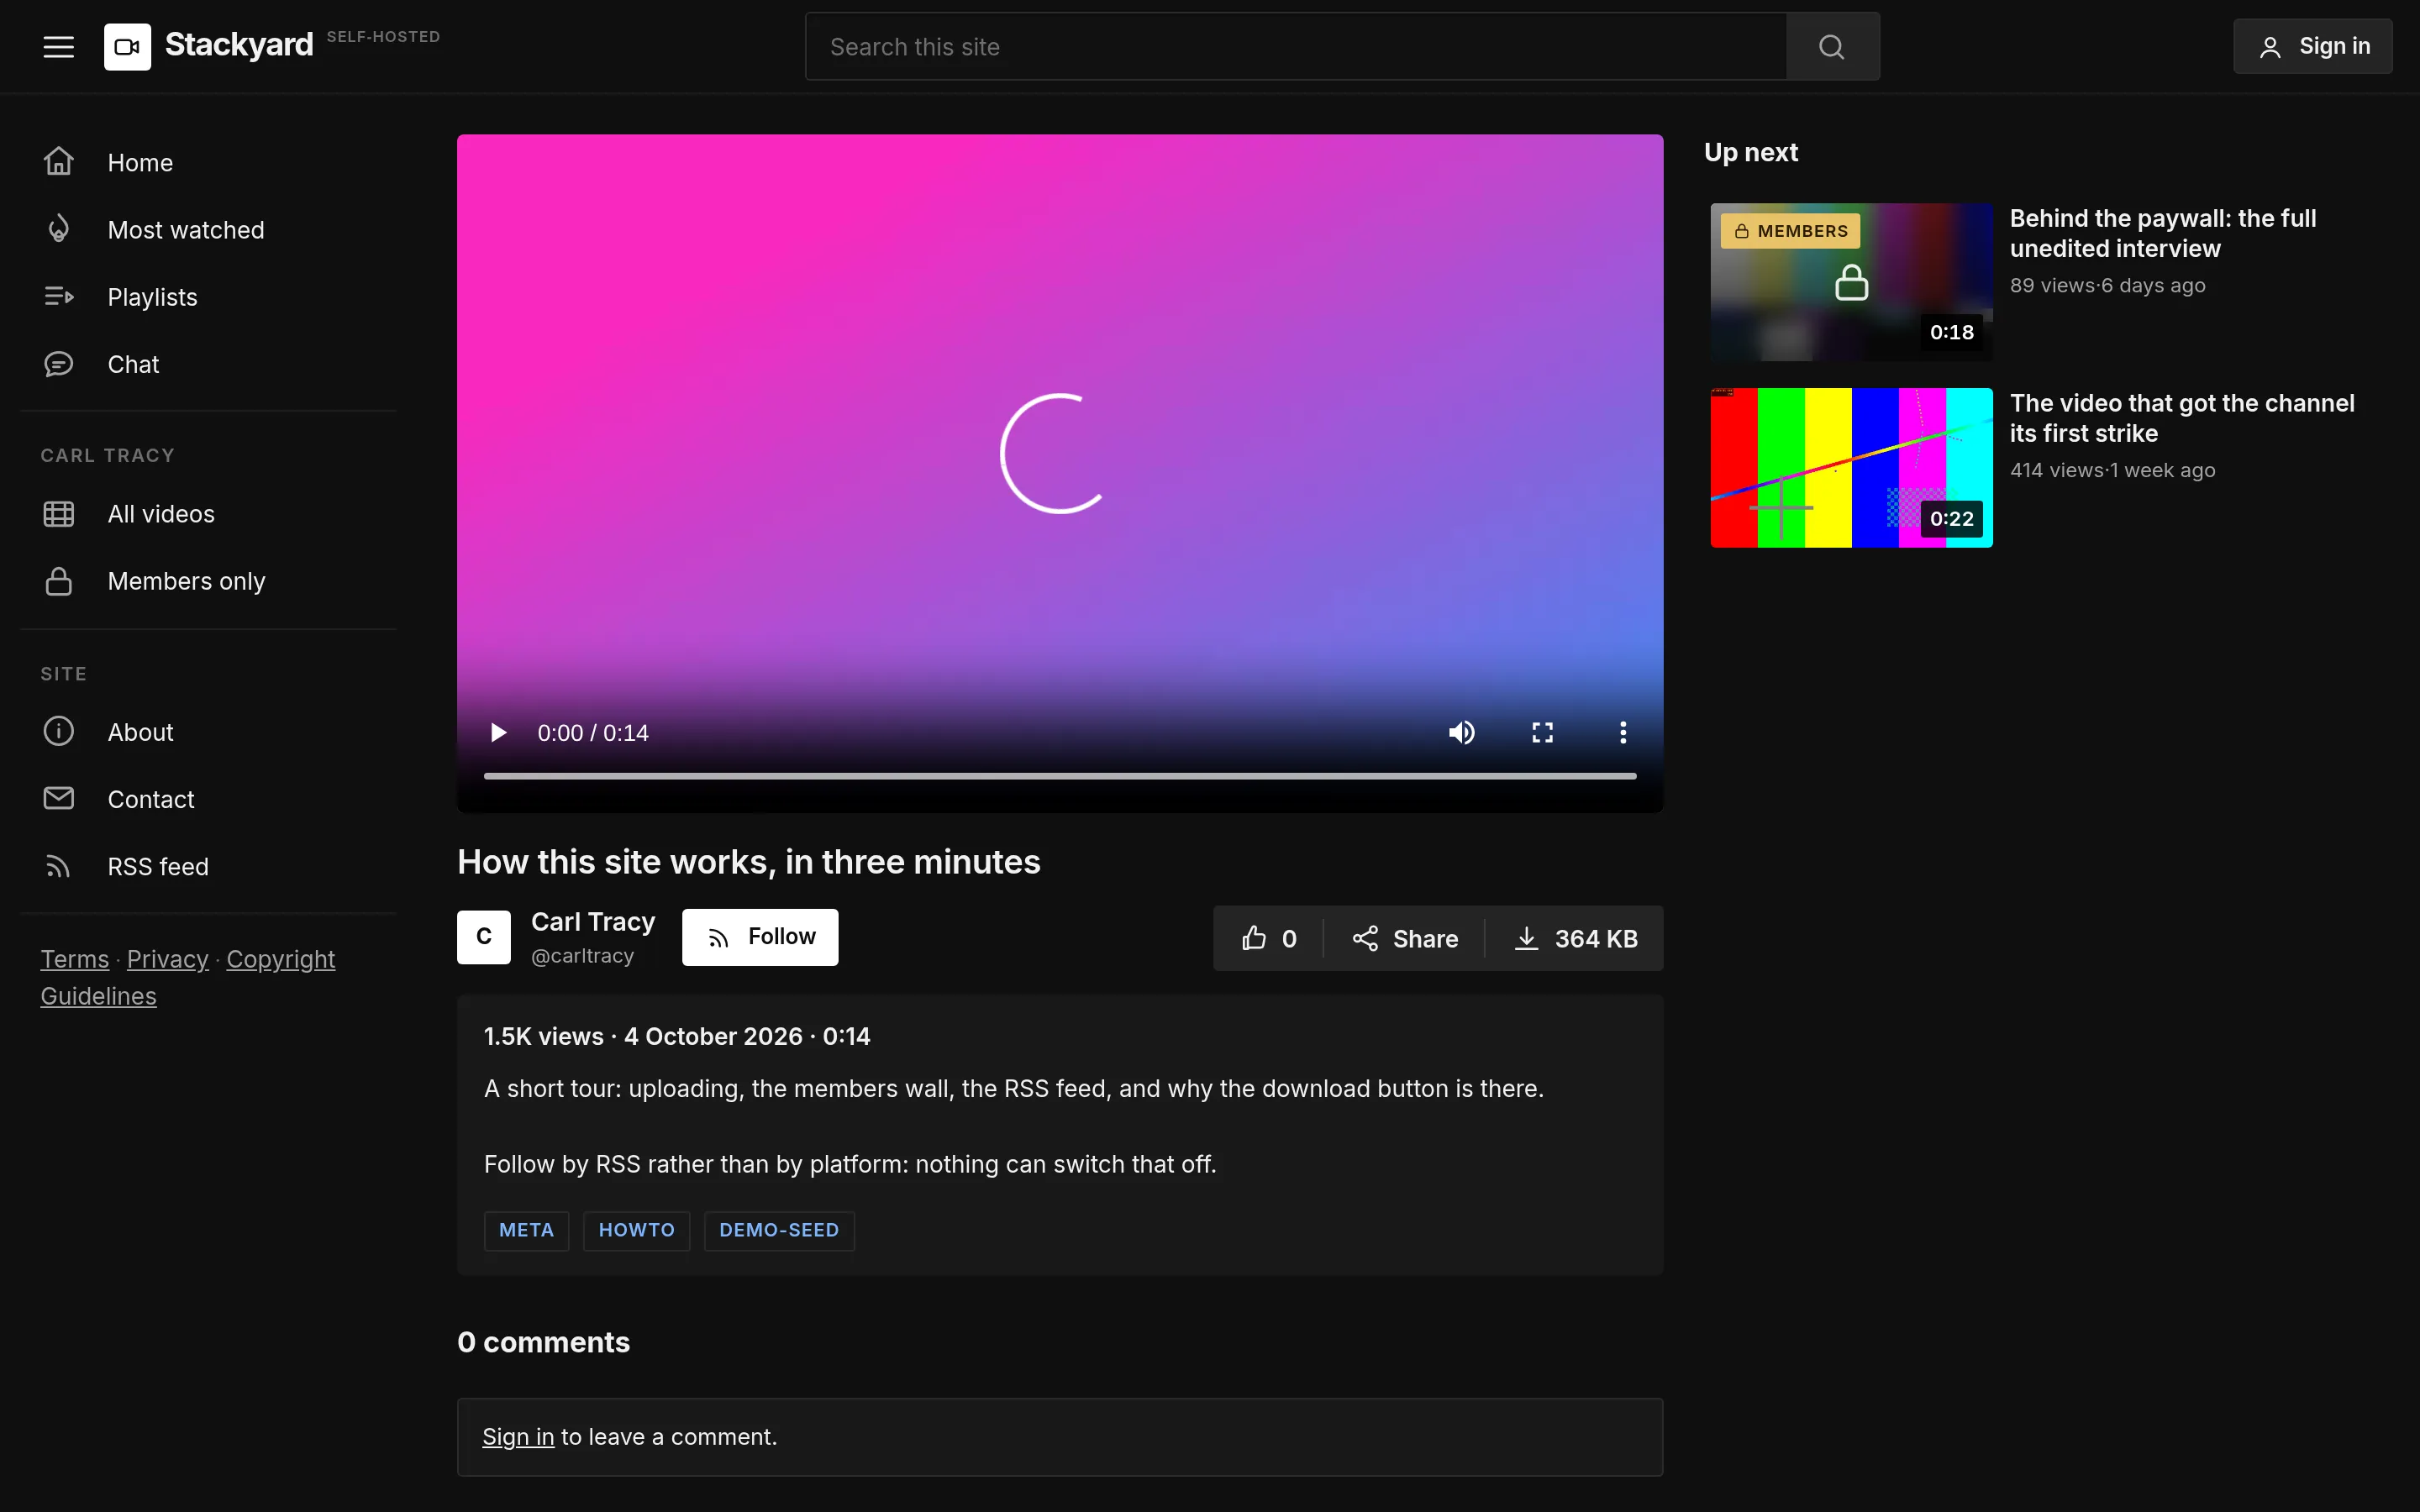The image size is (2420, 1512).
Task: Click the Terms footer link
Action: pyautogui.click(x=75, y=959)
